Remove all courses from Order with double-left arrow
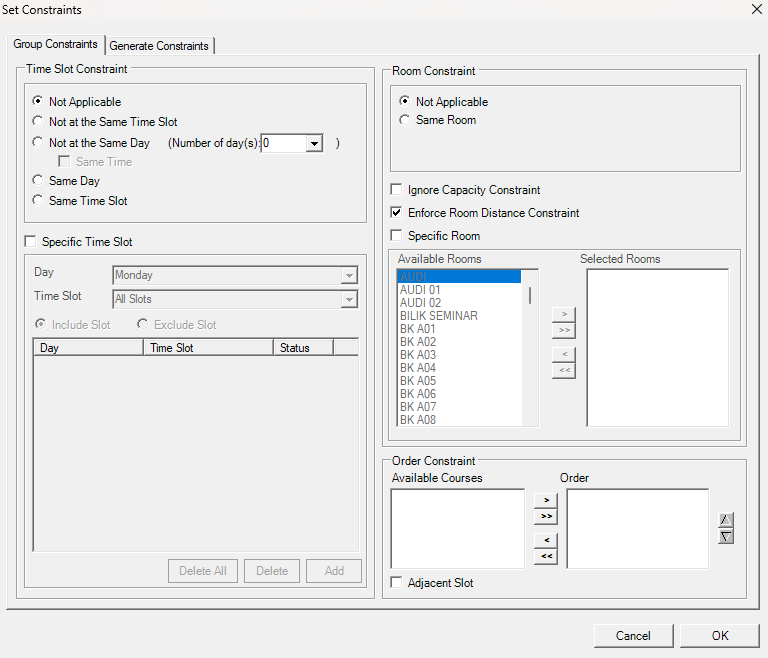768x658 pixels. pyautogui.click(x=545, y=556)
